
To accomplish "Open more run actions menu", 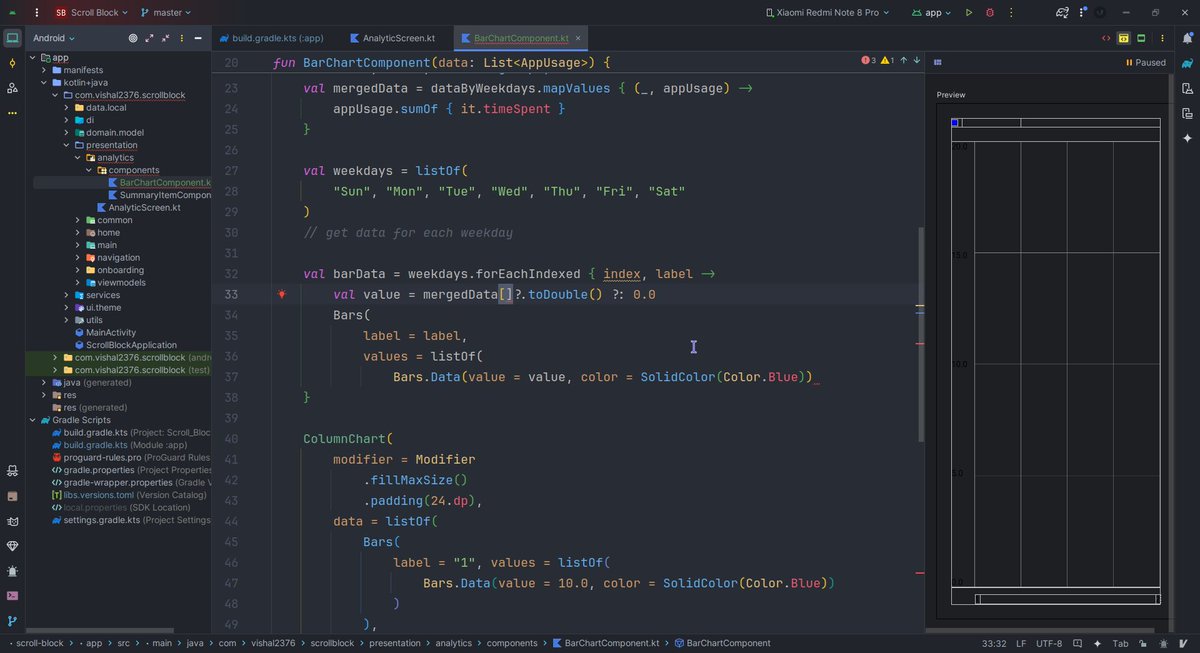I will pos(1012,13).
